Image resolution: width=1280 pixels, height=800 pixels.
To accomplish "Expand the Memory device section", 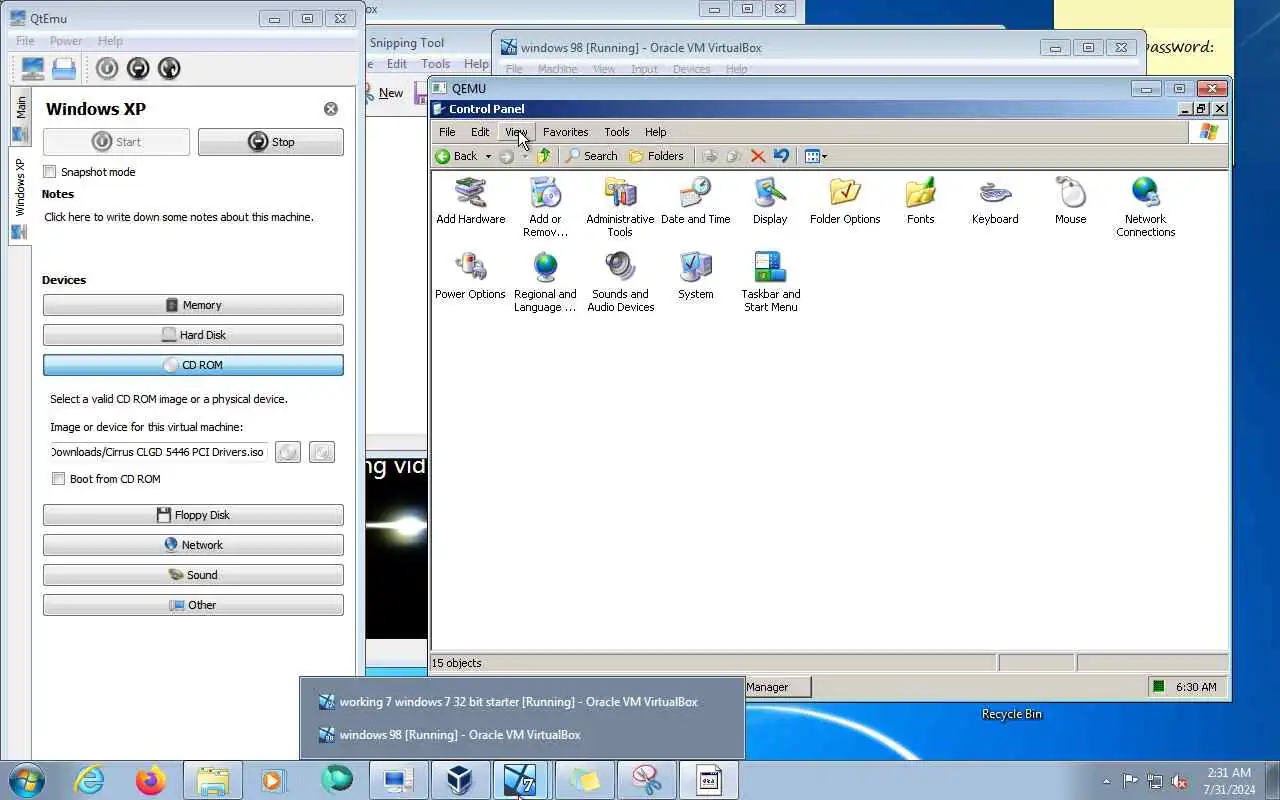I will [193, 305].
